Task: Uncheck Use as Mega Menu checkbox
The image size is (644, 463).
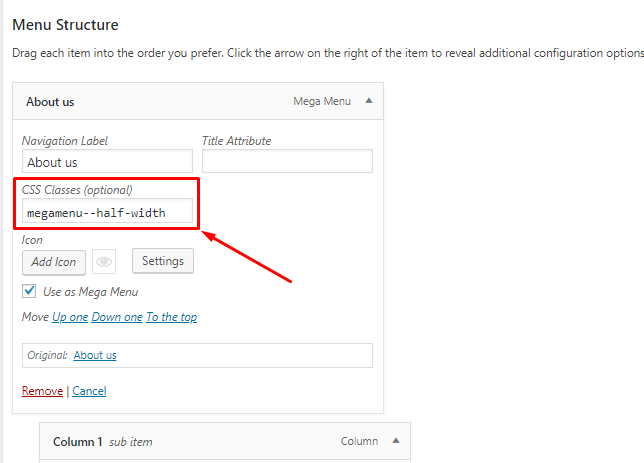Action: coord(29,291)
